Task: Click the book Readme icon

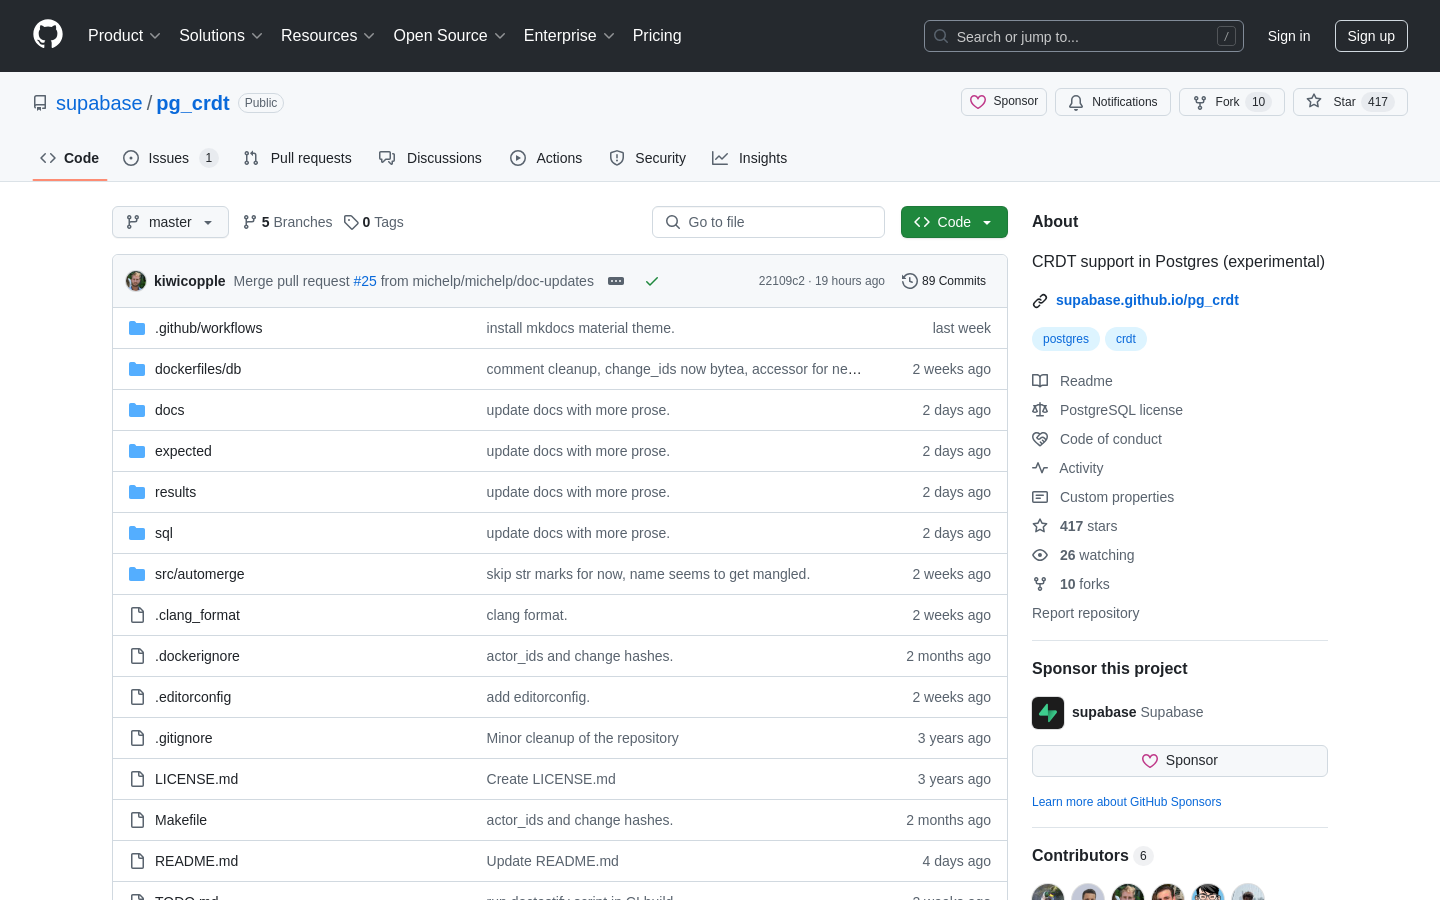Action: pos(1040,381)
